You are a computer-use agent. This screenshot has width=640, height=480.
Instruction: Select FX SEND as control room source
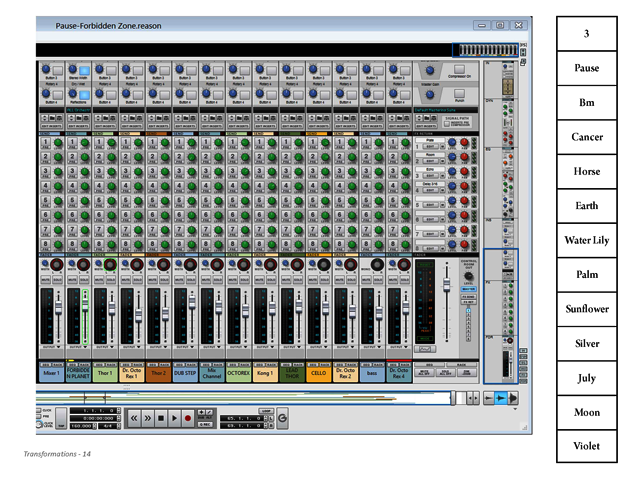pos(468,297)
